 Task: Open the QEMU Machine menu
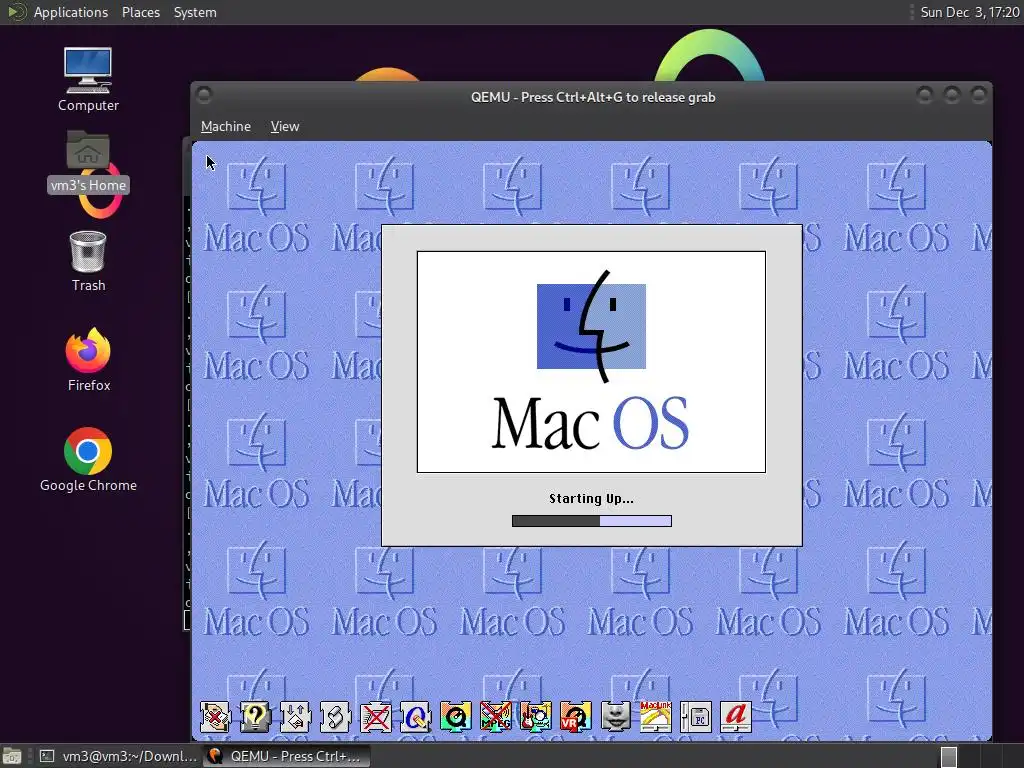coord(225,126)
